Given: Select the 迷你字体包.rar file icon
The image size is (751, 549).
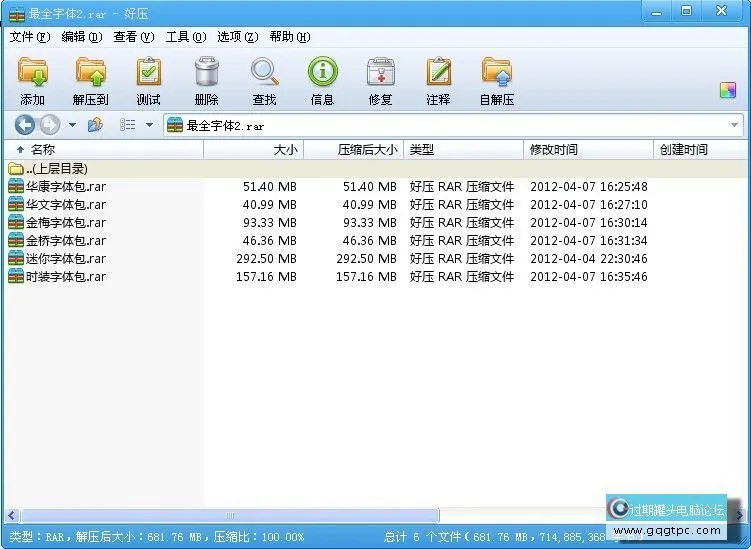Looking at the screenshot, I should [16, 258].
